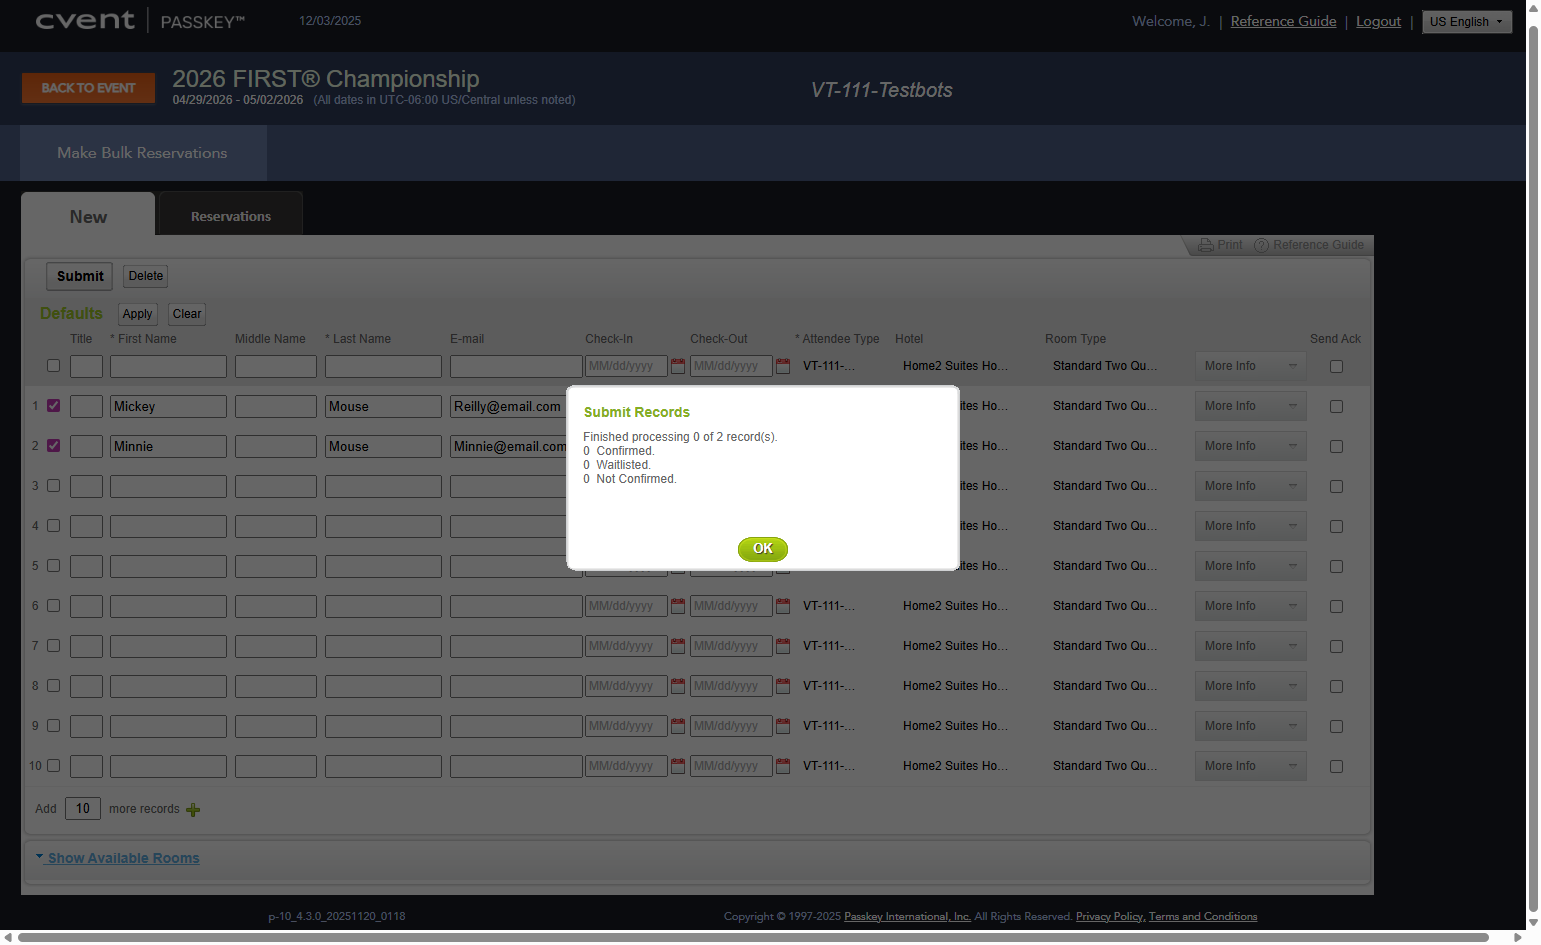Click the Print icon
Image resolution: width=1541 pixels, height=945 pixels.
click(1205, 245)
